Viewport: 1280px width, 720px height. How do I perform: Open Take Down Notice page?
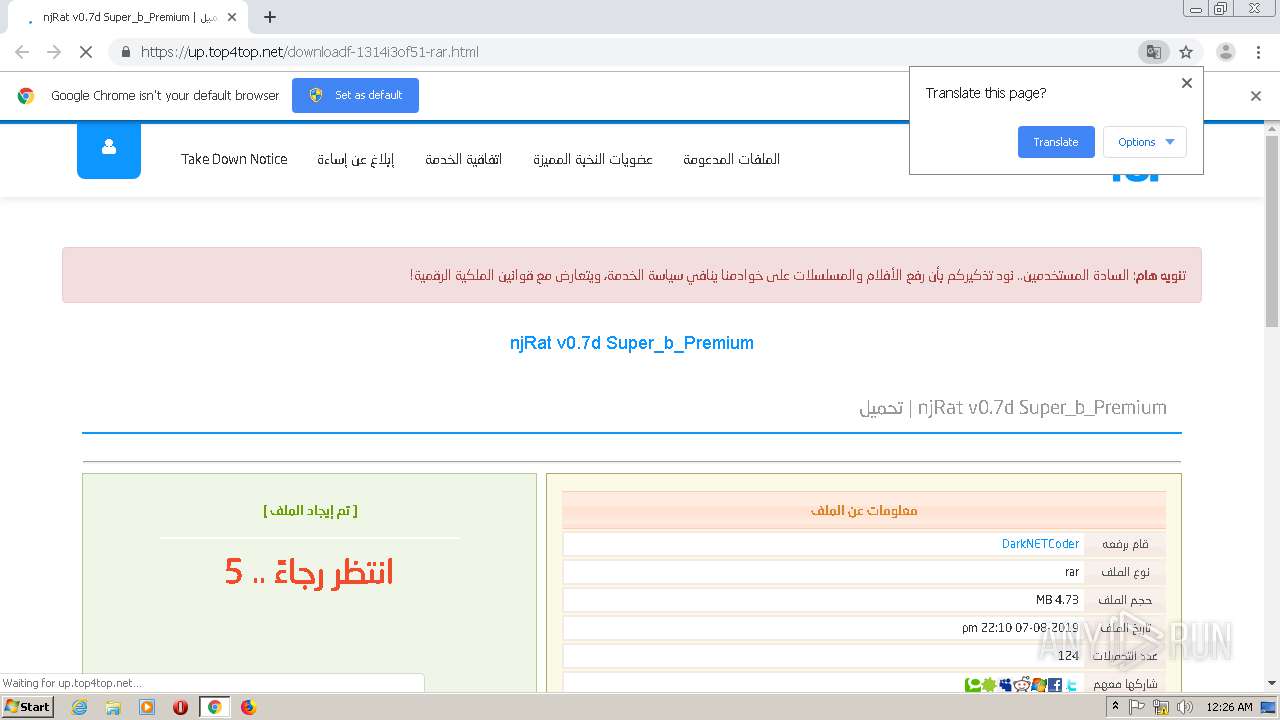click(x=234, y=159)
